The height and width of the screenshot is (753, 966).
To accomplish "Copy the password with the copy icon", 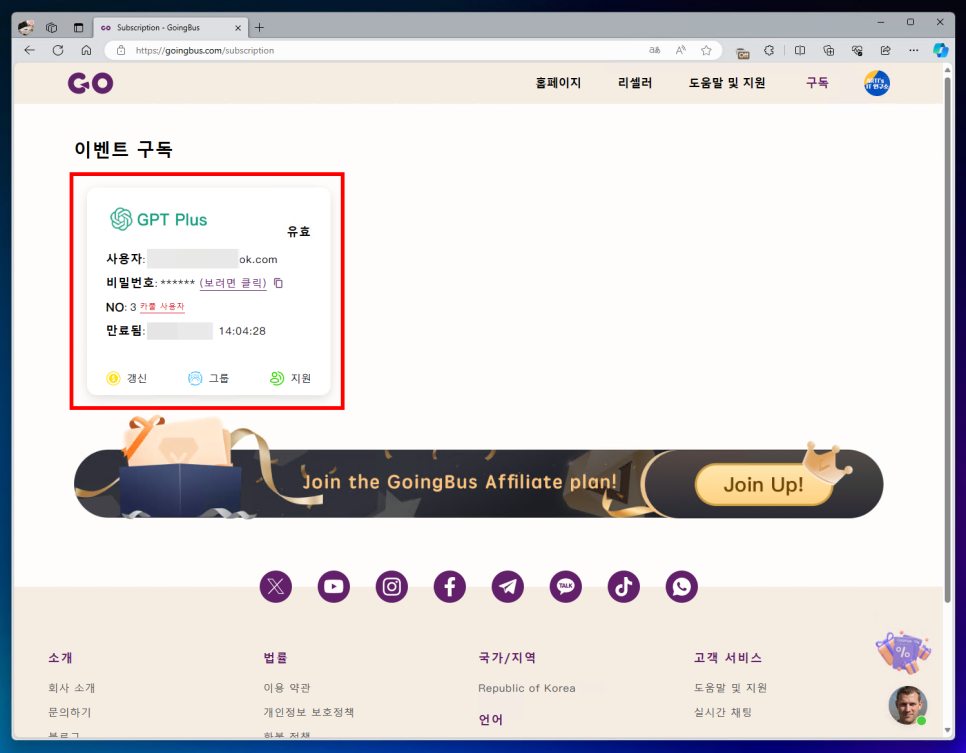I will [278, 283].
